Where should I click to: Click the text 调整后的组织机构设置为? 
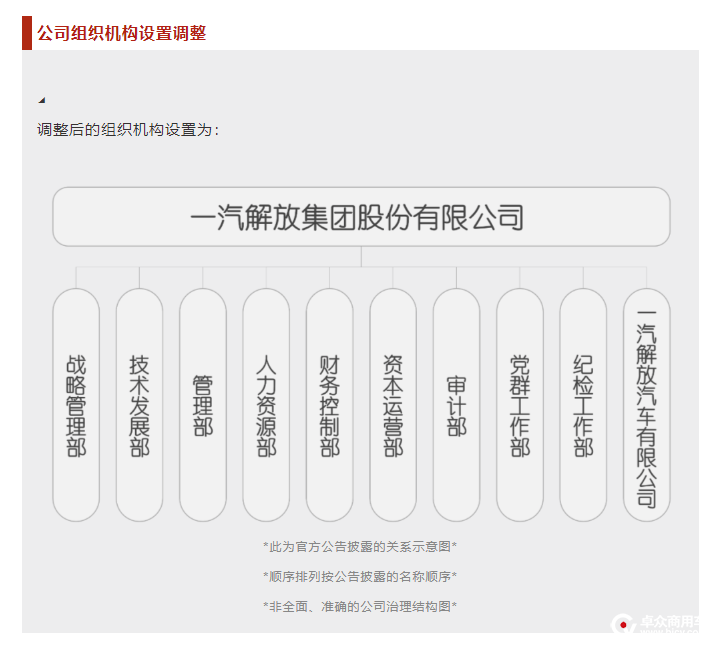(127, 130)
